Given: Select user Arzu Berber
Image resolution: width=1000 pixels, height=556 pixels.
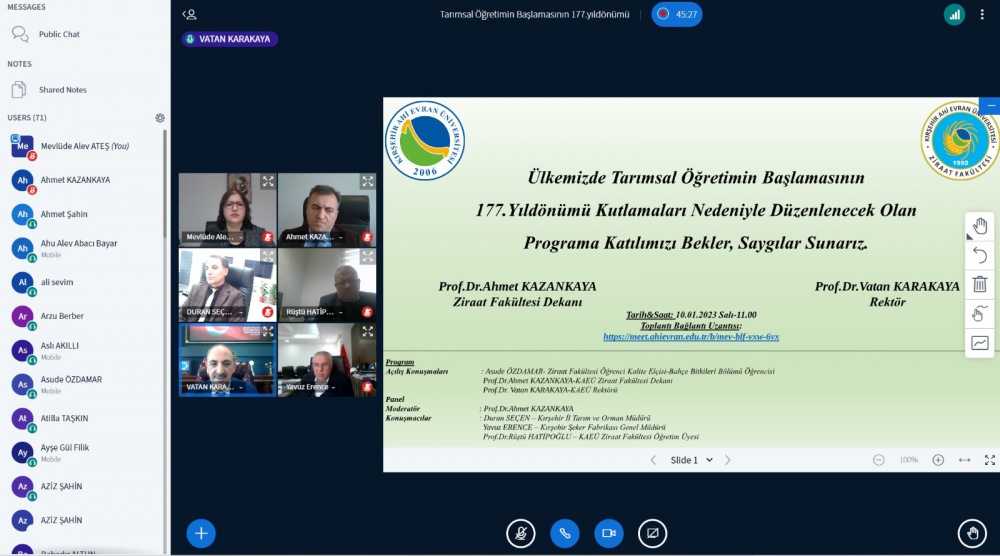Looking at the screenshot, I should 84,316.
